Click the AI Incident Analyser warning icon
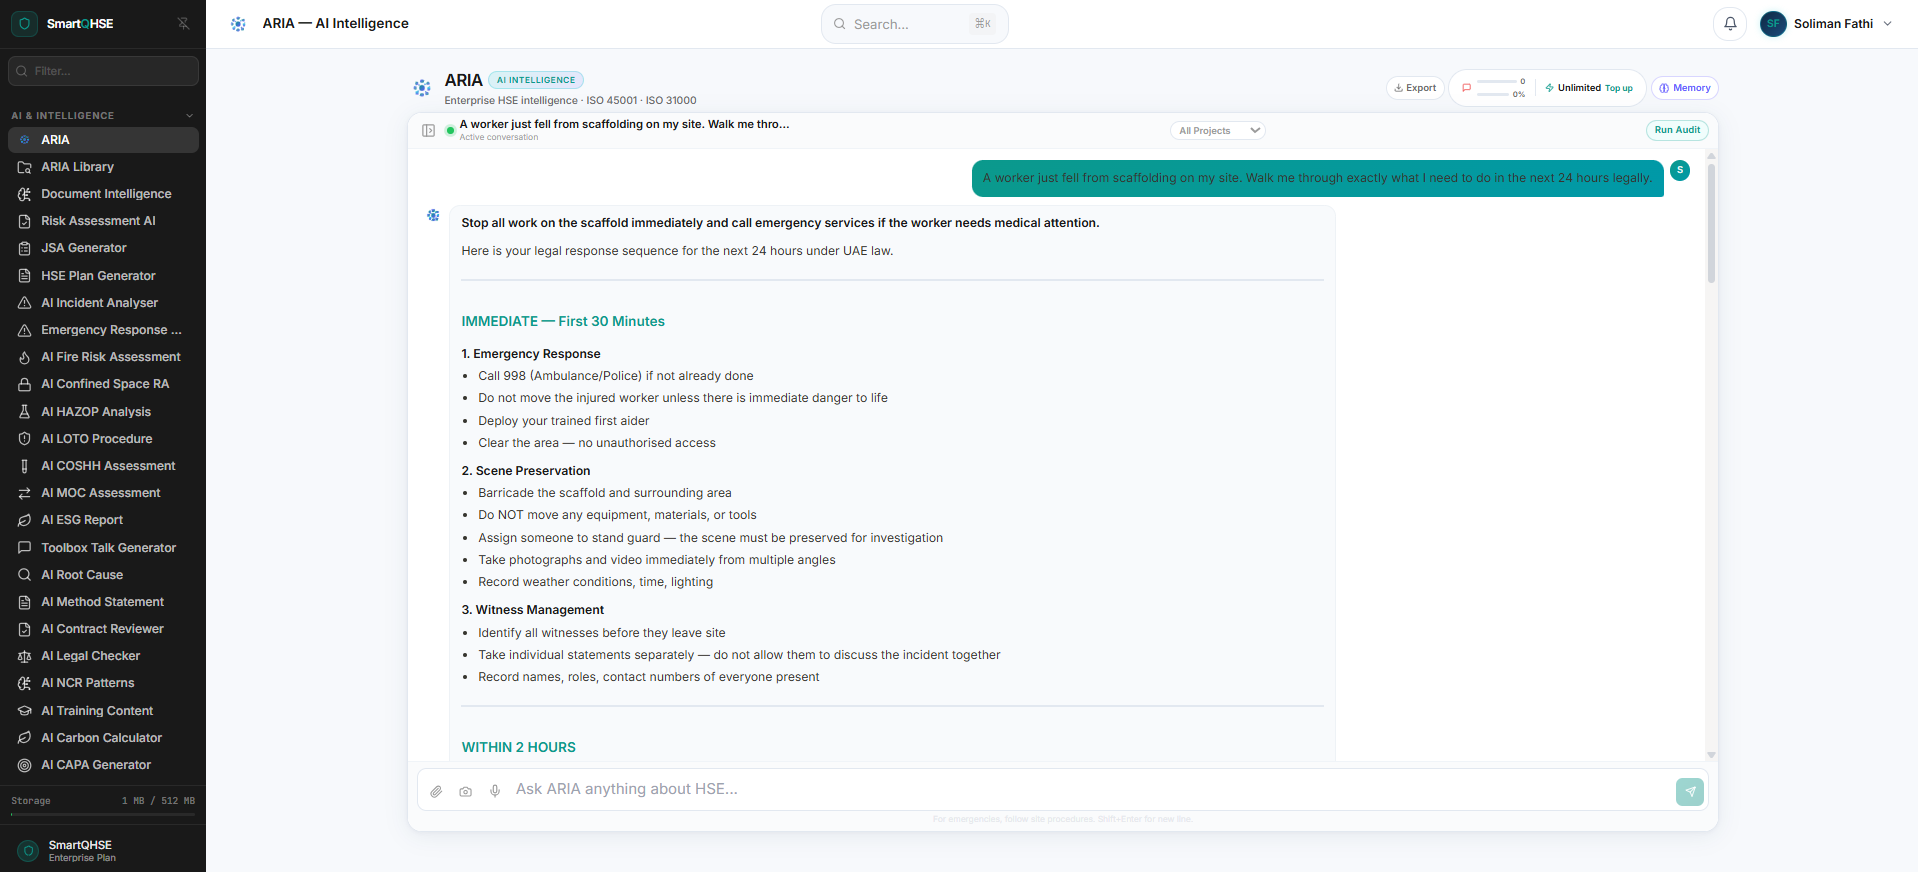The height and width of the screenshot is (872, 1918). [24, 303]
